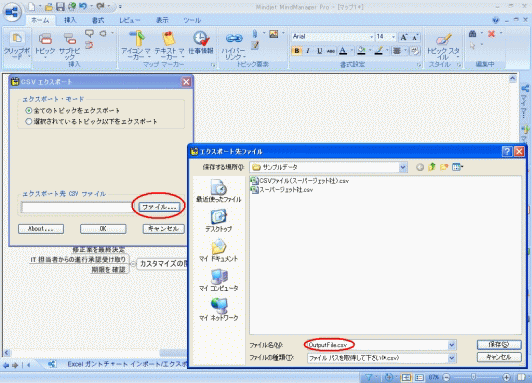Open the Hyperlink tool in ribbon
Image resolution: width=532 pixels, height=383 pixels.
[x=233, y=46]
